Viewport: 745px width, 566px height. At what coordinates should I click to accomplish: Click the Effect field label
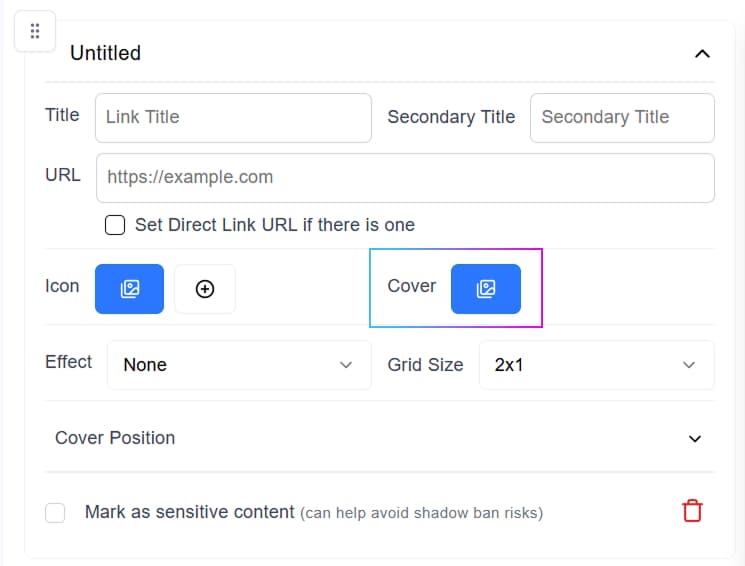pyautogui.click(x=68, y=362)
